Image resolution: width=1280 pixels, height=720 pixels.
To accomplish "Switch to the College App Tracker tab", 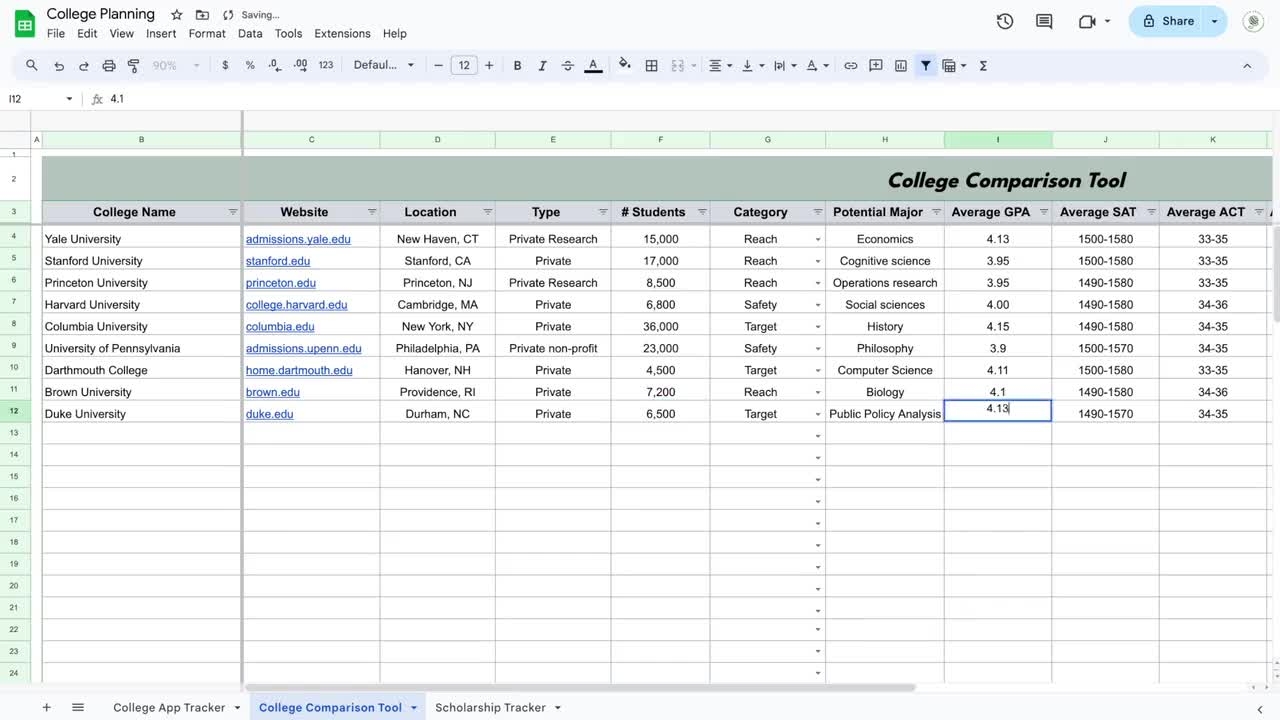I will click(x=168, y=707).
